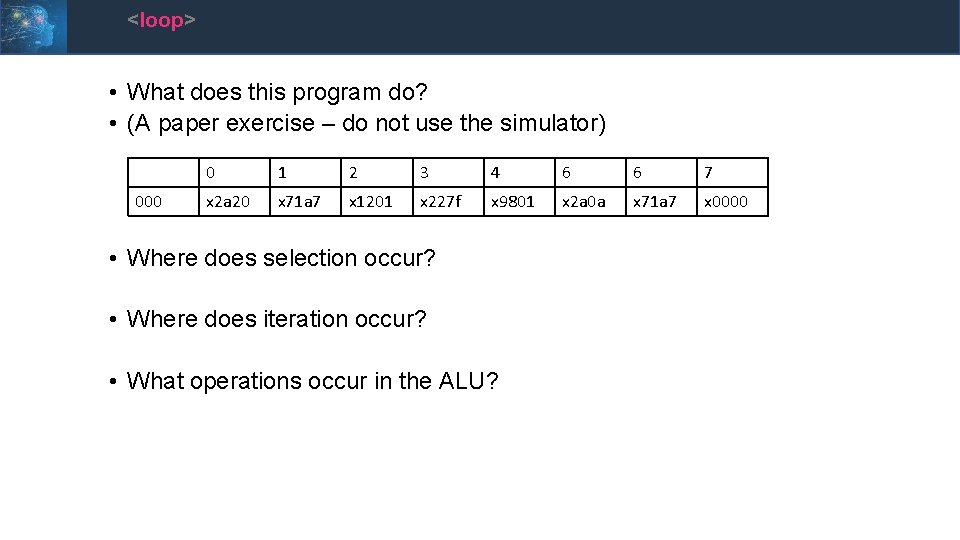Click the x1201 table cell
The width and height of the screenshot is (960, 540).
(x=377, y=202)
